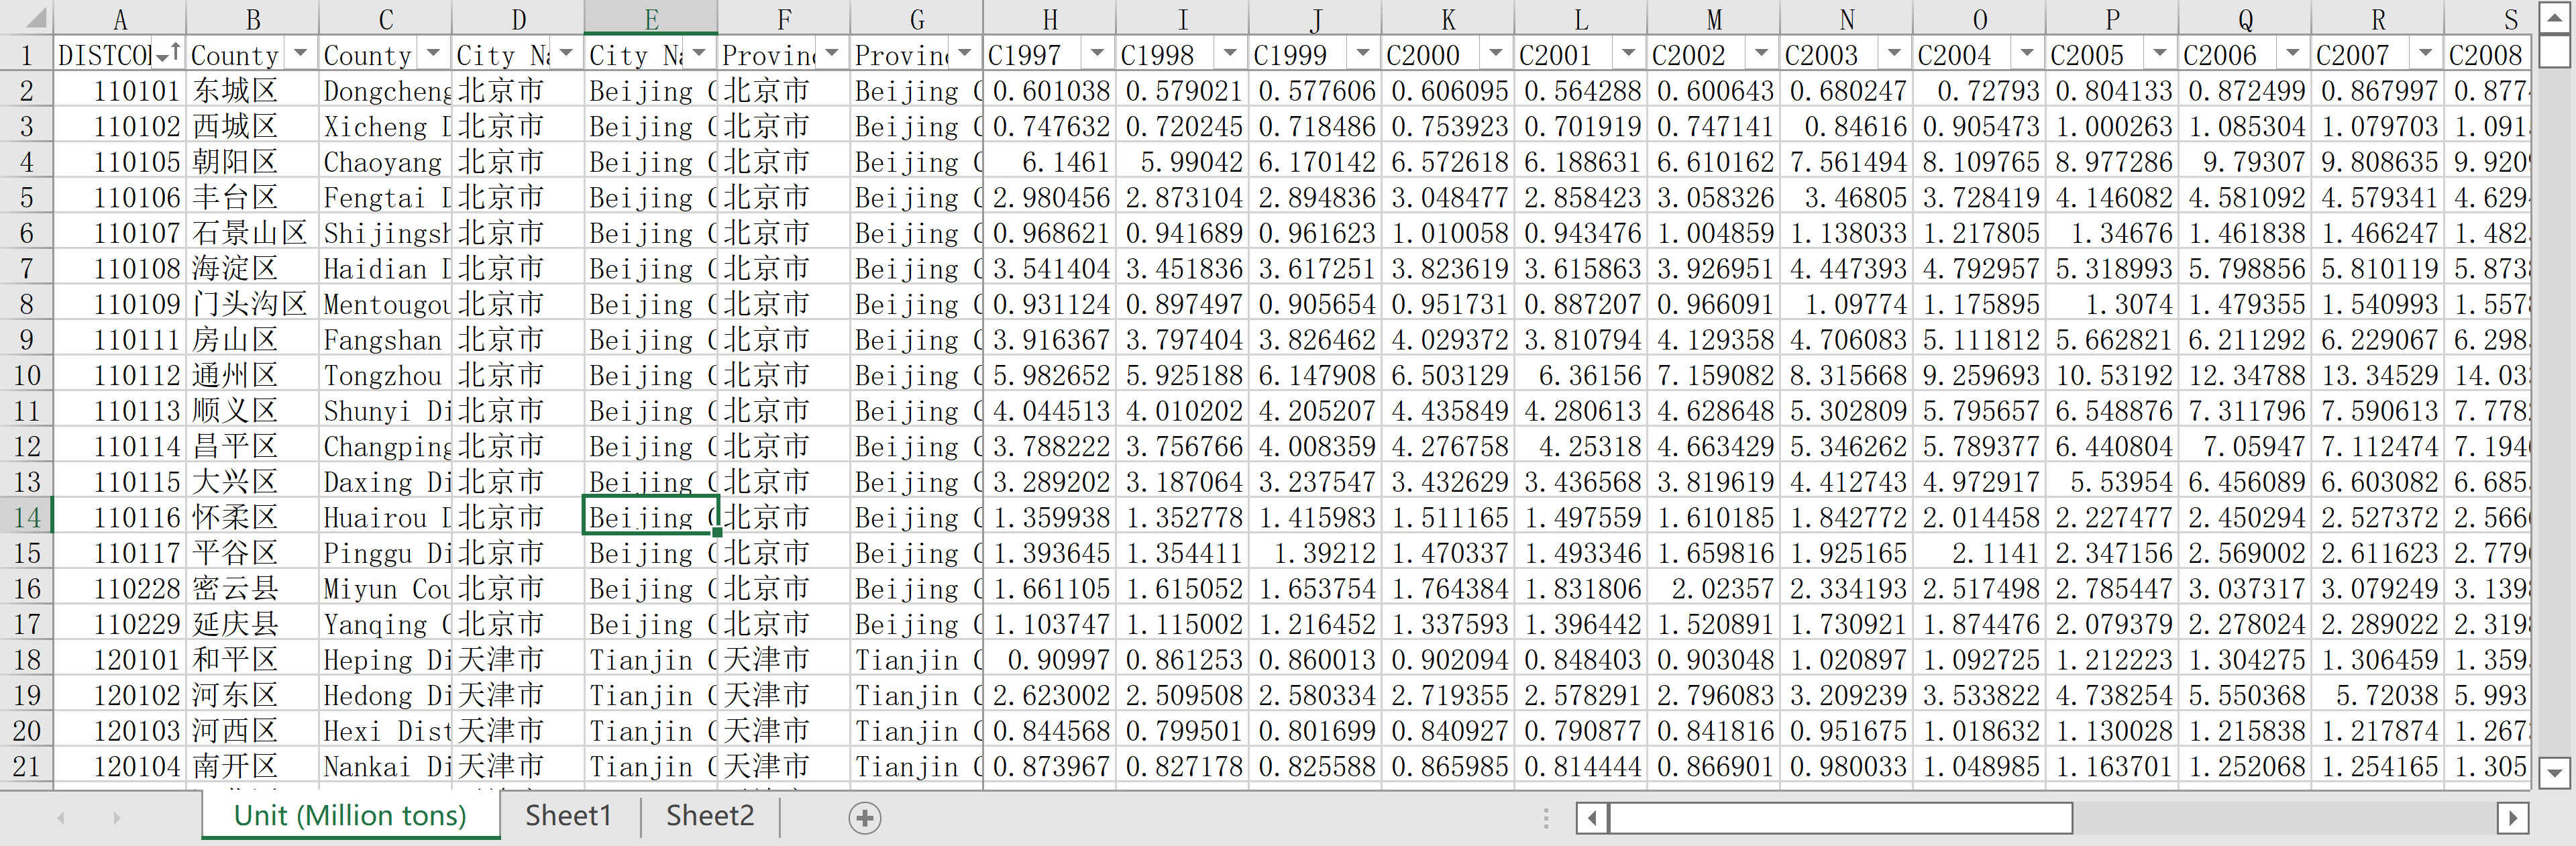
Task: Click the vertical scrollbar up arrow
Action: click(x=2554, y=18)
